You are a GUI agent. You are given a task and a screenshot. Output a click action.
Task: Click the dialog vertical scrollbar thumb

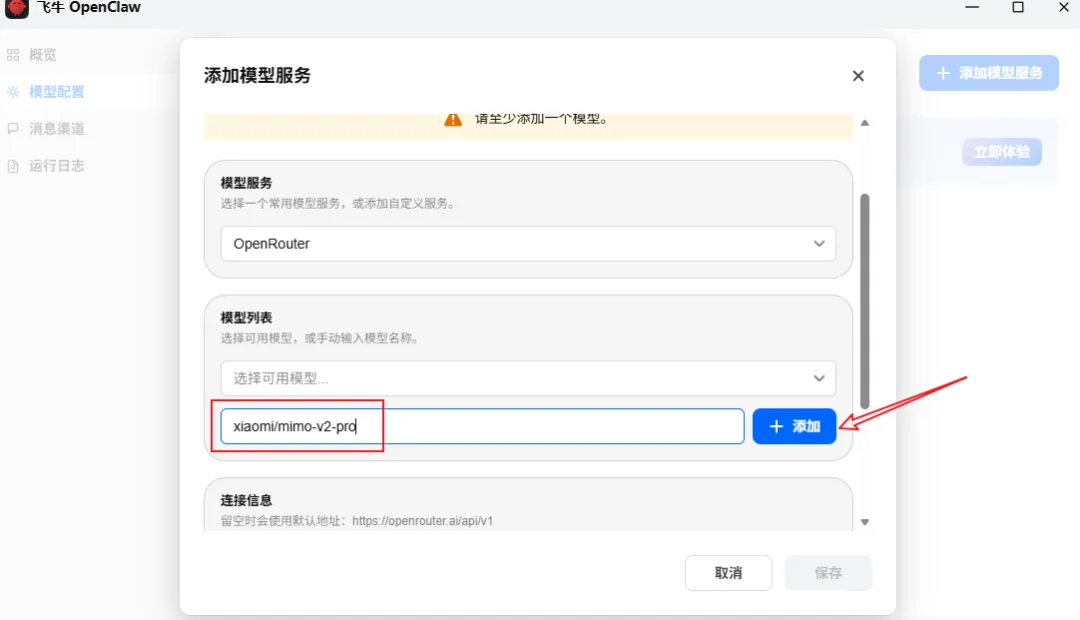click(x=865, y=302)
